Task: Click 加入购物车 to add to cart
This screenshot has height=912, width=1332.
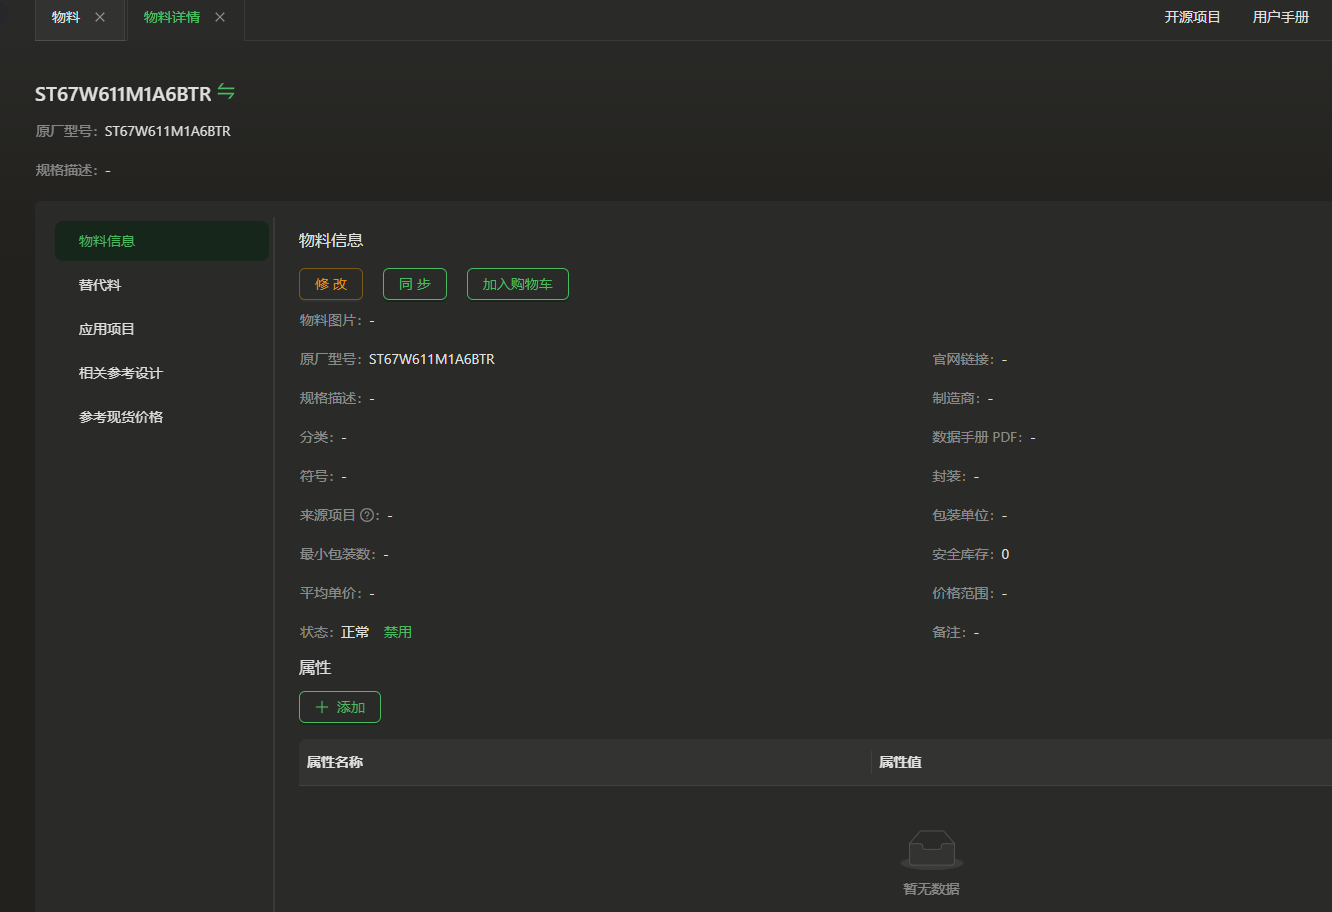Action: (x=517, y=284)
